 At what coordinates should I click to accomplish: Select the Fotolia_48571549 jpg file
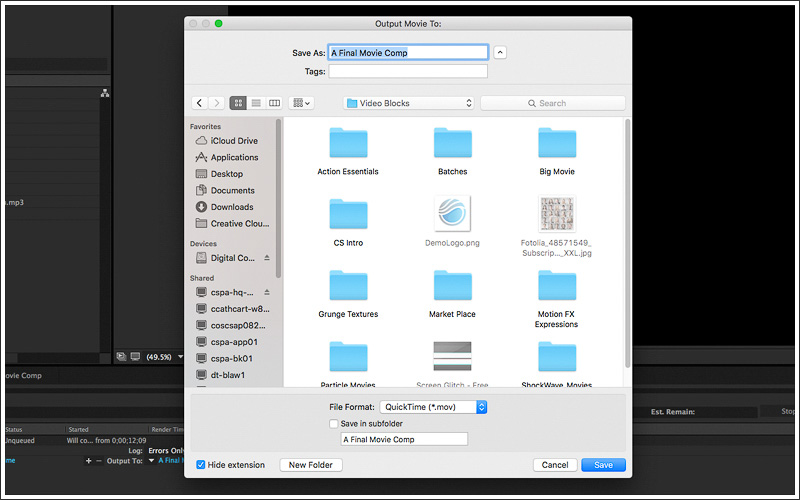coord(557,214)
